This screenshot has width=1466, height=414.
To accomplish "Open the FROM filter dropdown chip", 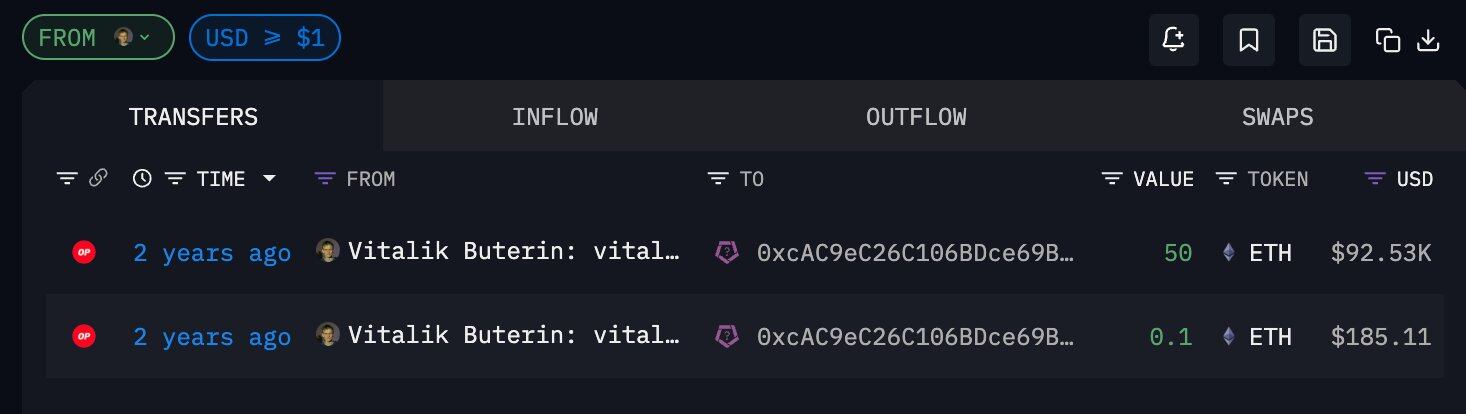I will coord(98,38).
